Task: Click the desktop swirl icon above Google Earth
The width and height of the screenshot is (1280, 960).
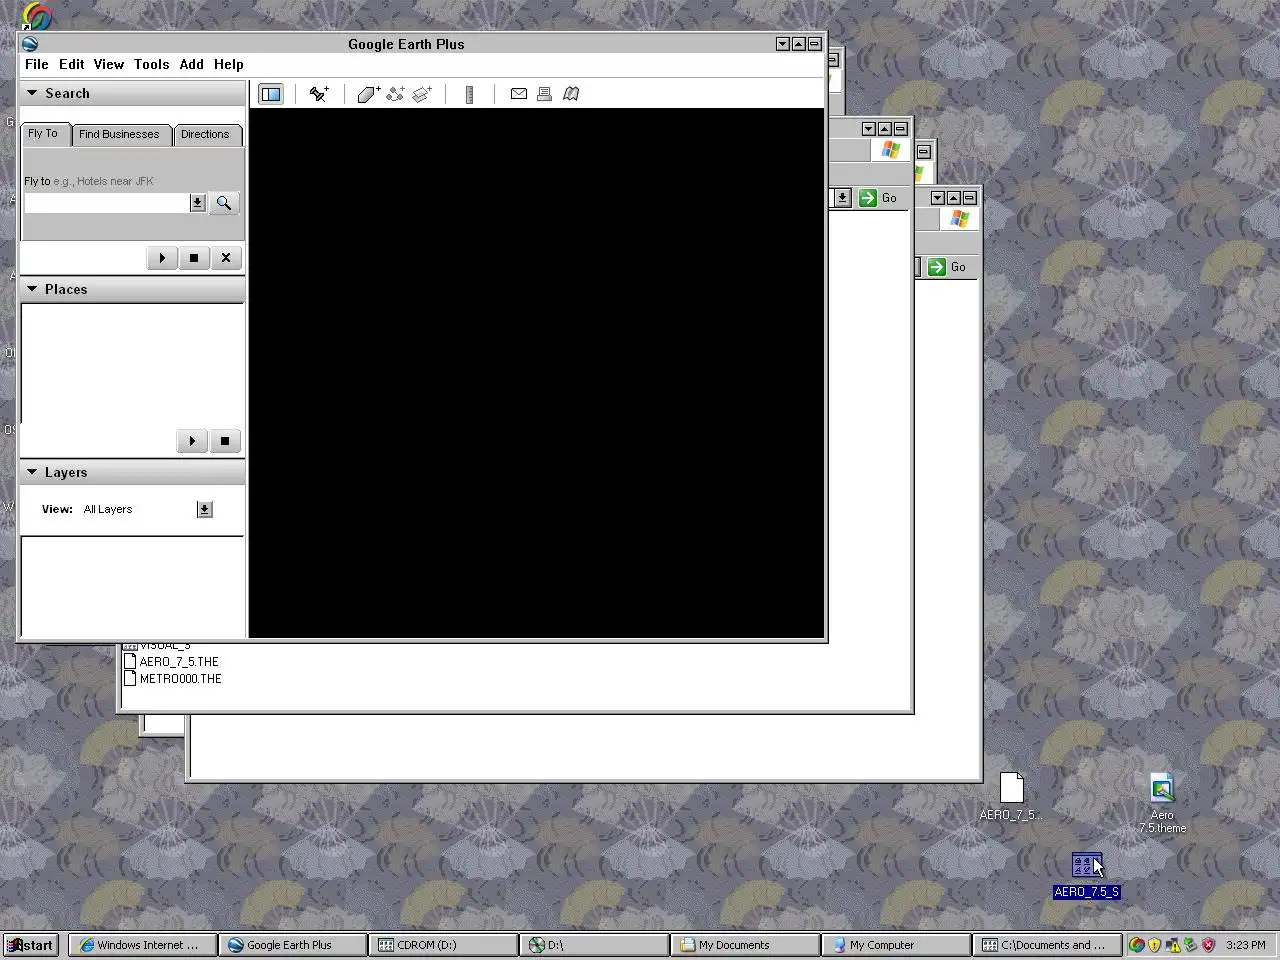Action: click(37, 16)
